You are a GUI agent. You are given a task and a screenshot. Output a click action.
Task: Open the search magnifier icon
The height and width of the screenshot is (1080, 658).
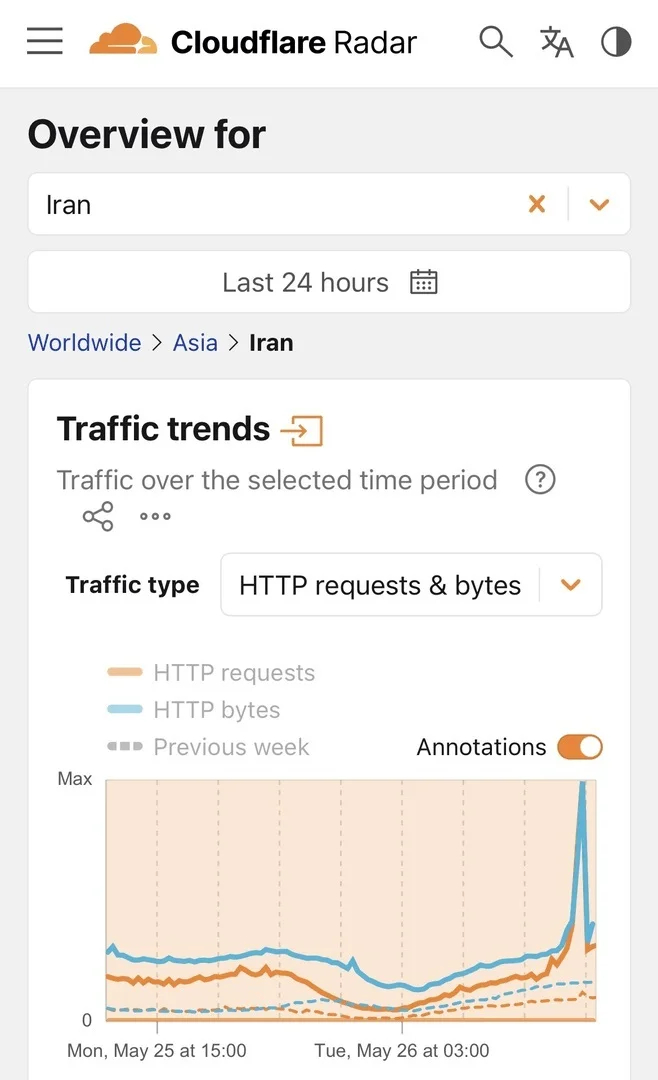coord(496,42)
